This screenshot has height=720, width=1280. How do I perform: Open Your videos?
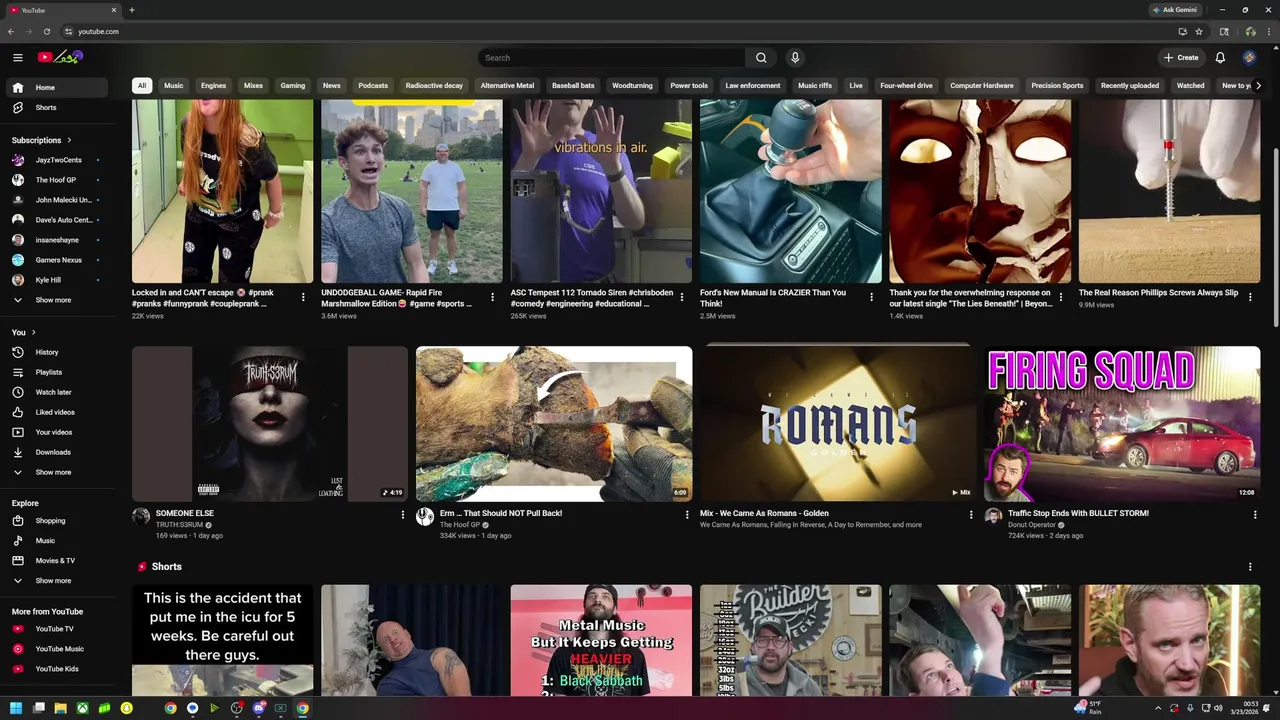[x=54, y=432]
